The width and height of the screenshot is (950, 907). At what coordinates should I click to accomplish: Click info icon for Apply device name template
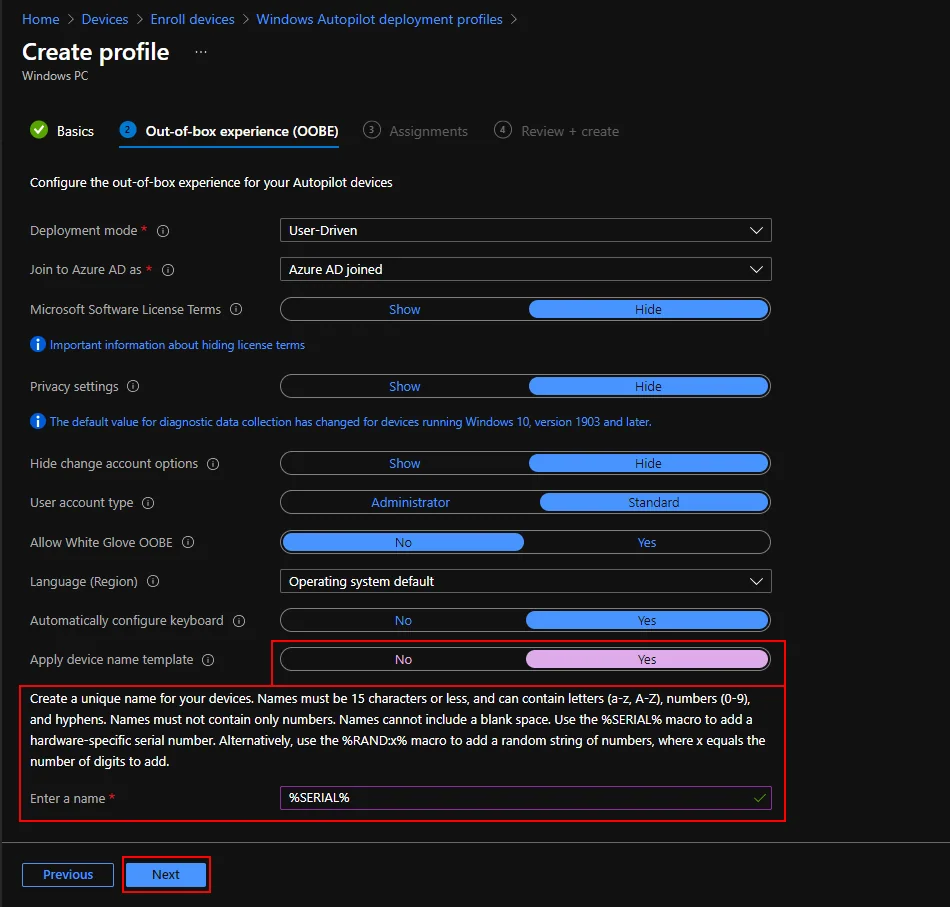click(208, 660)
